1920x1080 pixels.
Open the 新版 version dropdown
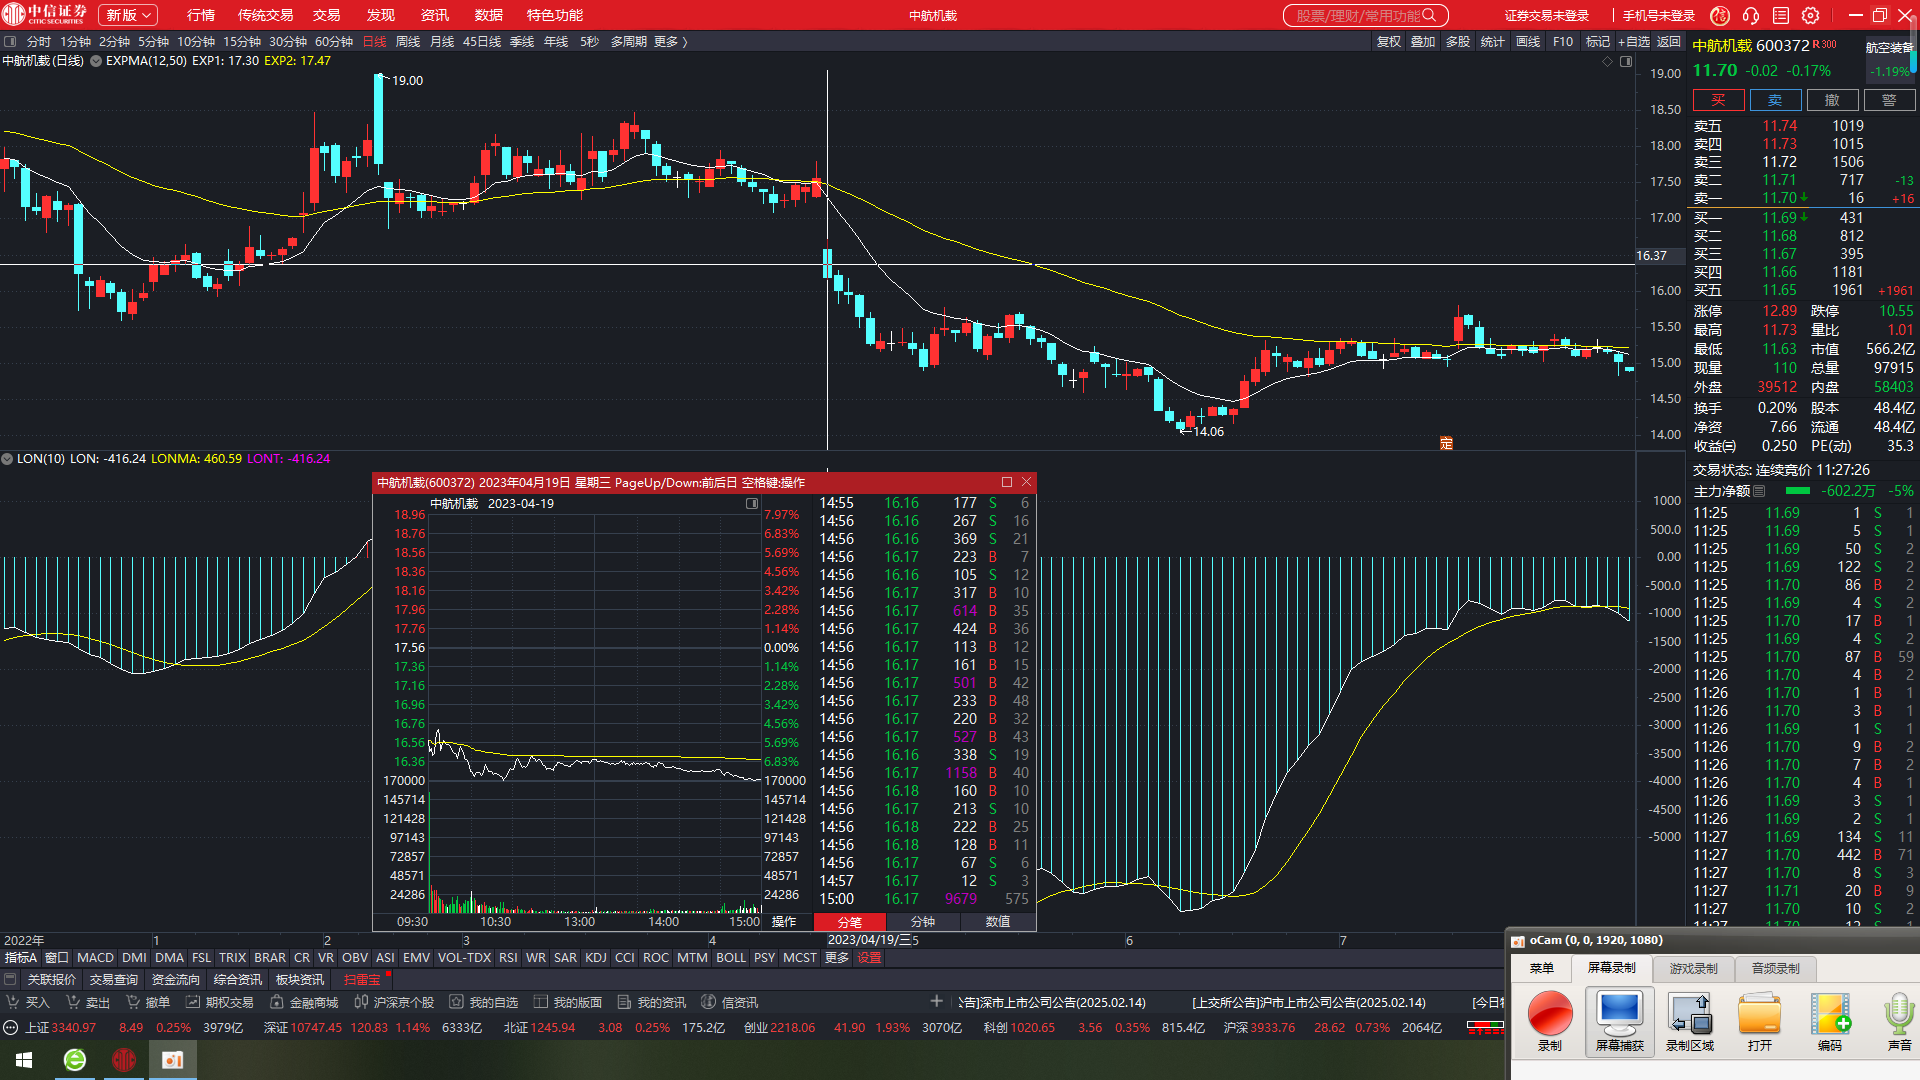(x=129, y=15)
